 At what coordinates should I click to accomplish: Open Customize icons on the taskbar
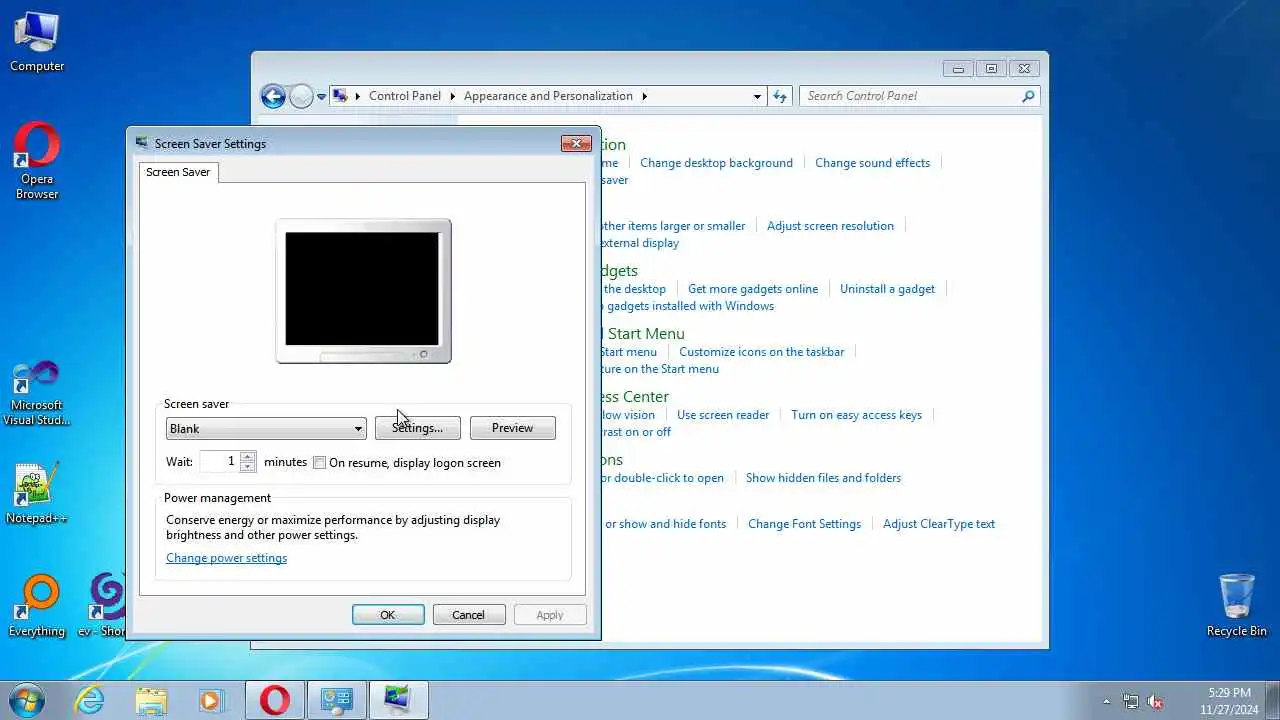(x=762, y=352)
